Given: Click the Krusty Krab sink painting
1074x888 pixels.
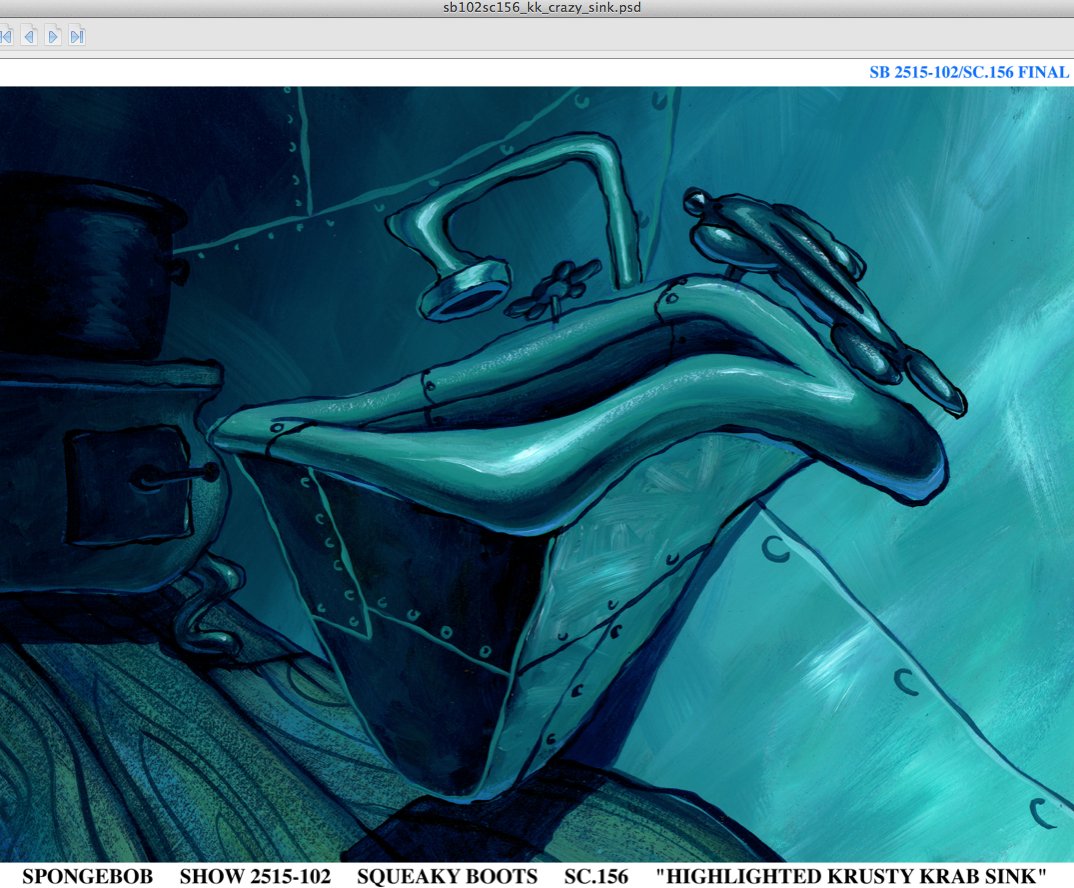Looking at the screenshot, I should 537,473.
